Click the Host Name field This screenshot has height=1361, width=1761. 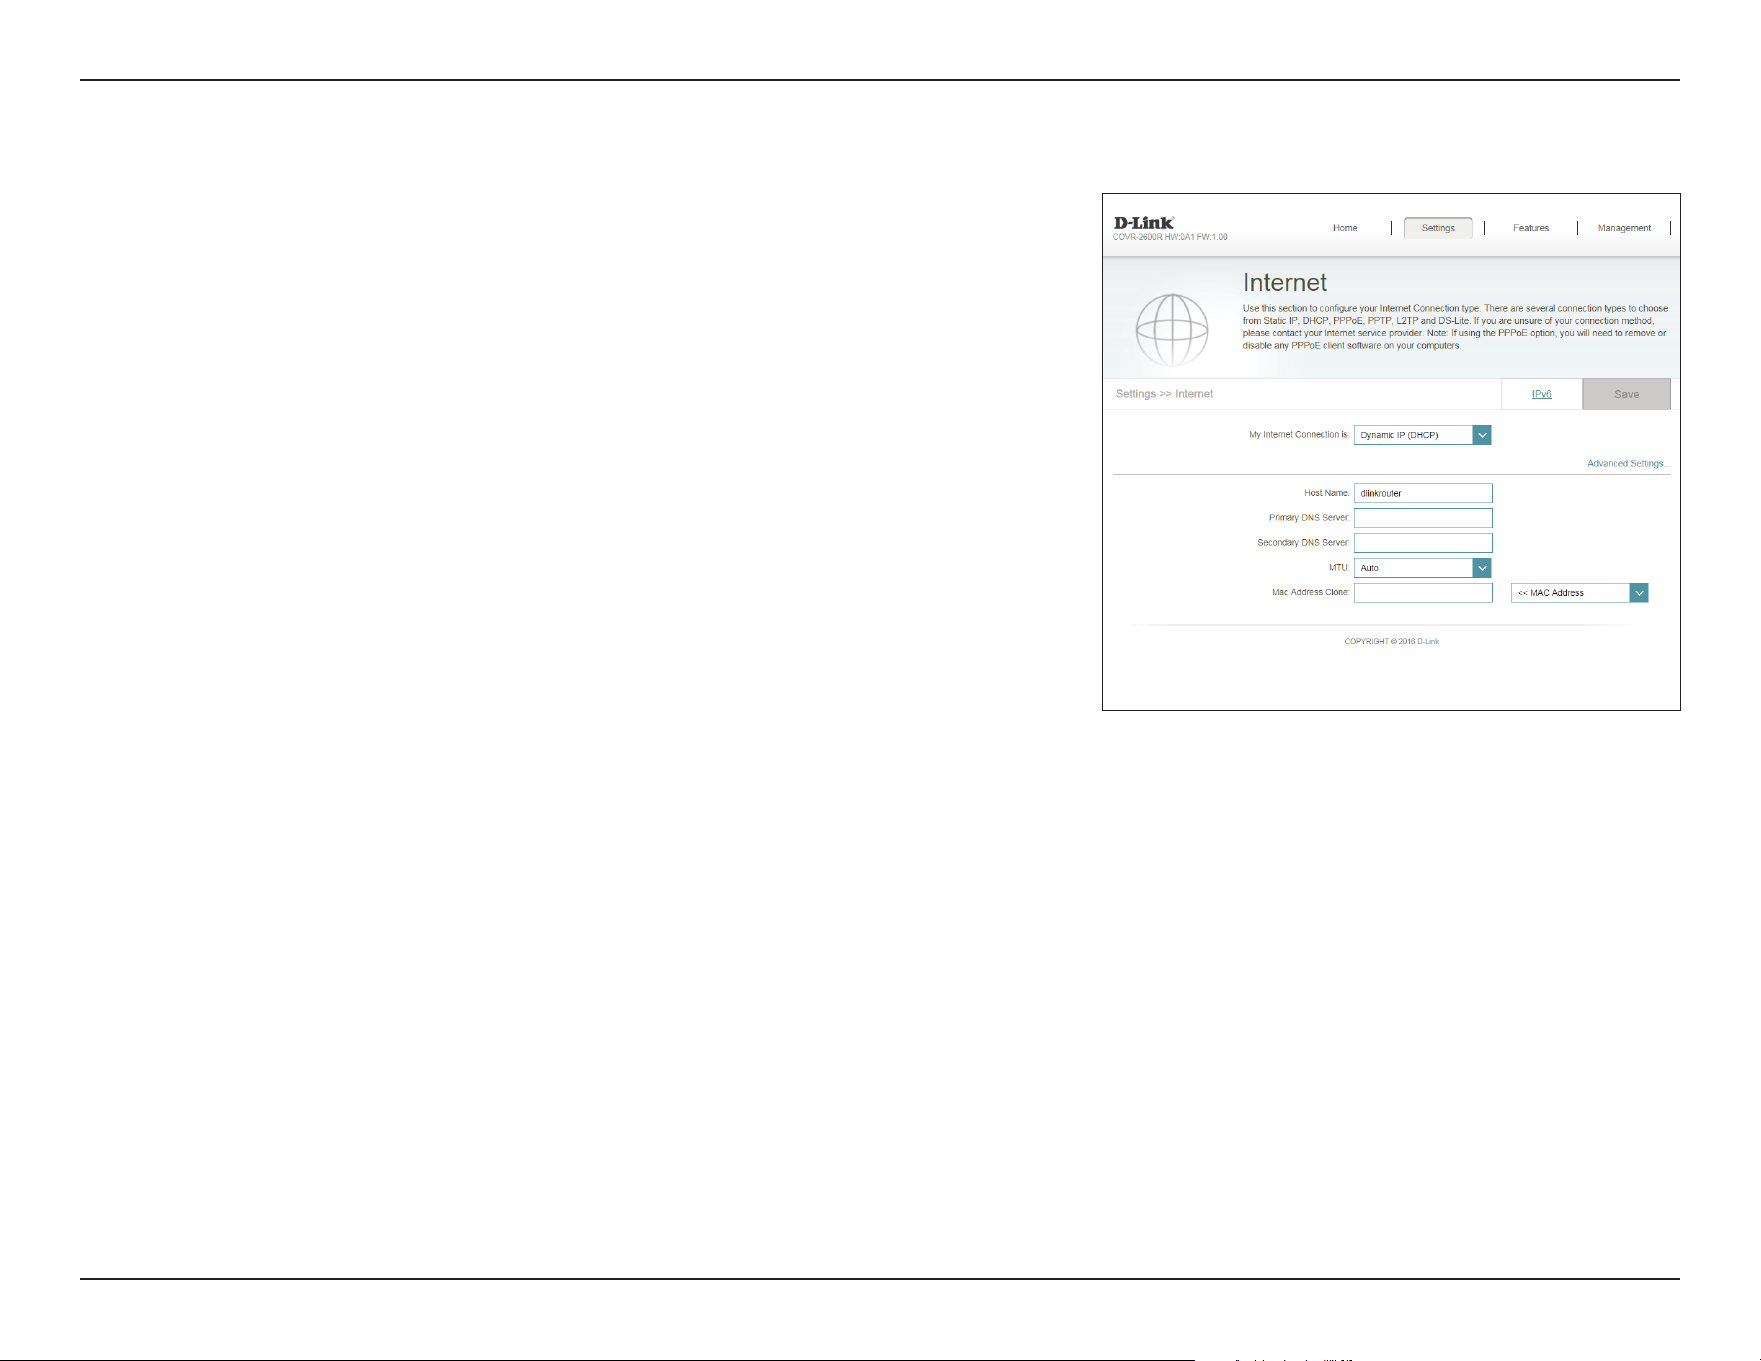[1423, 493]
